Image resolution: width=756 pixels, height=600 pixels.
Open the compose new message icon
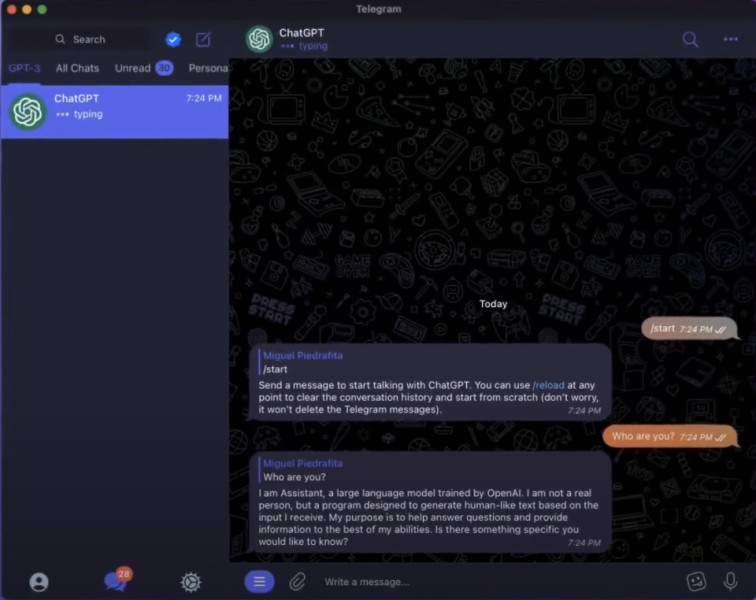(x=203, y=39)
